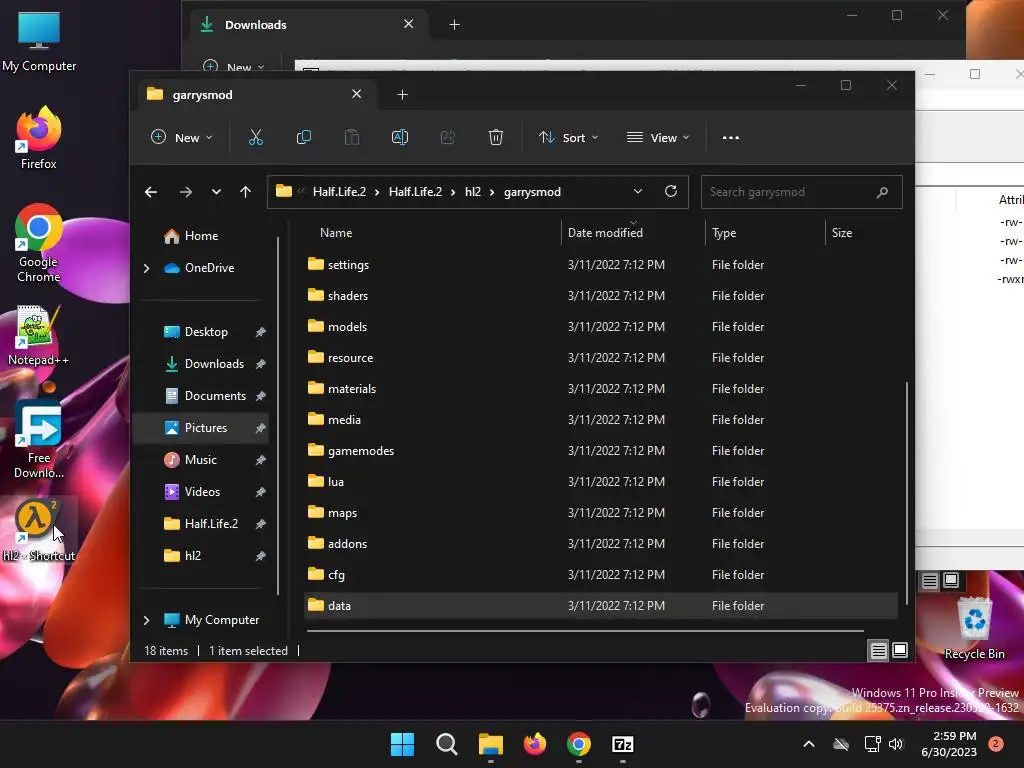
Task: Select the My Computer desktop icon
Action: [39, 41]
